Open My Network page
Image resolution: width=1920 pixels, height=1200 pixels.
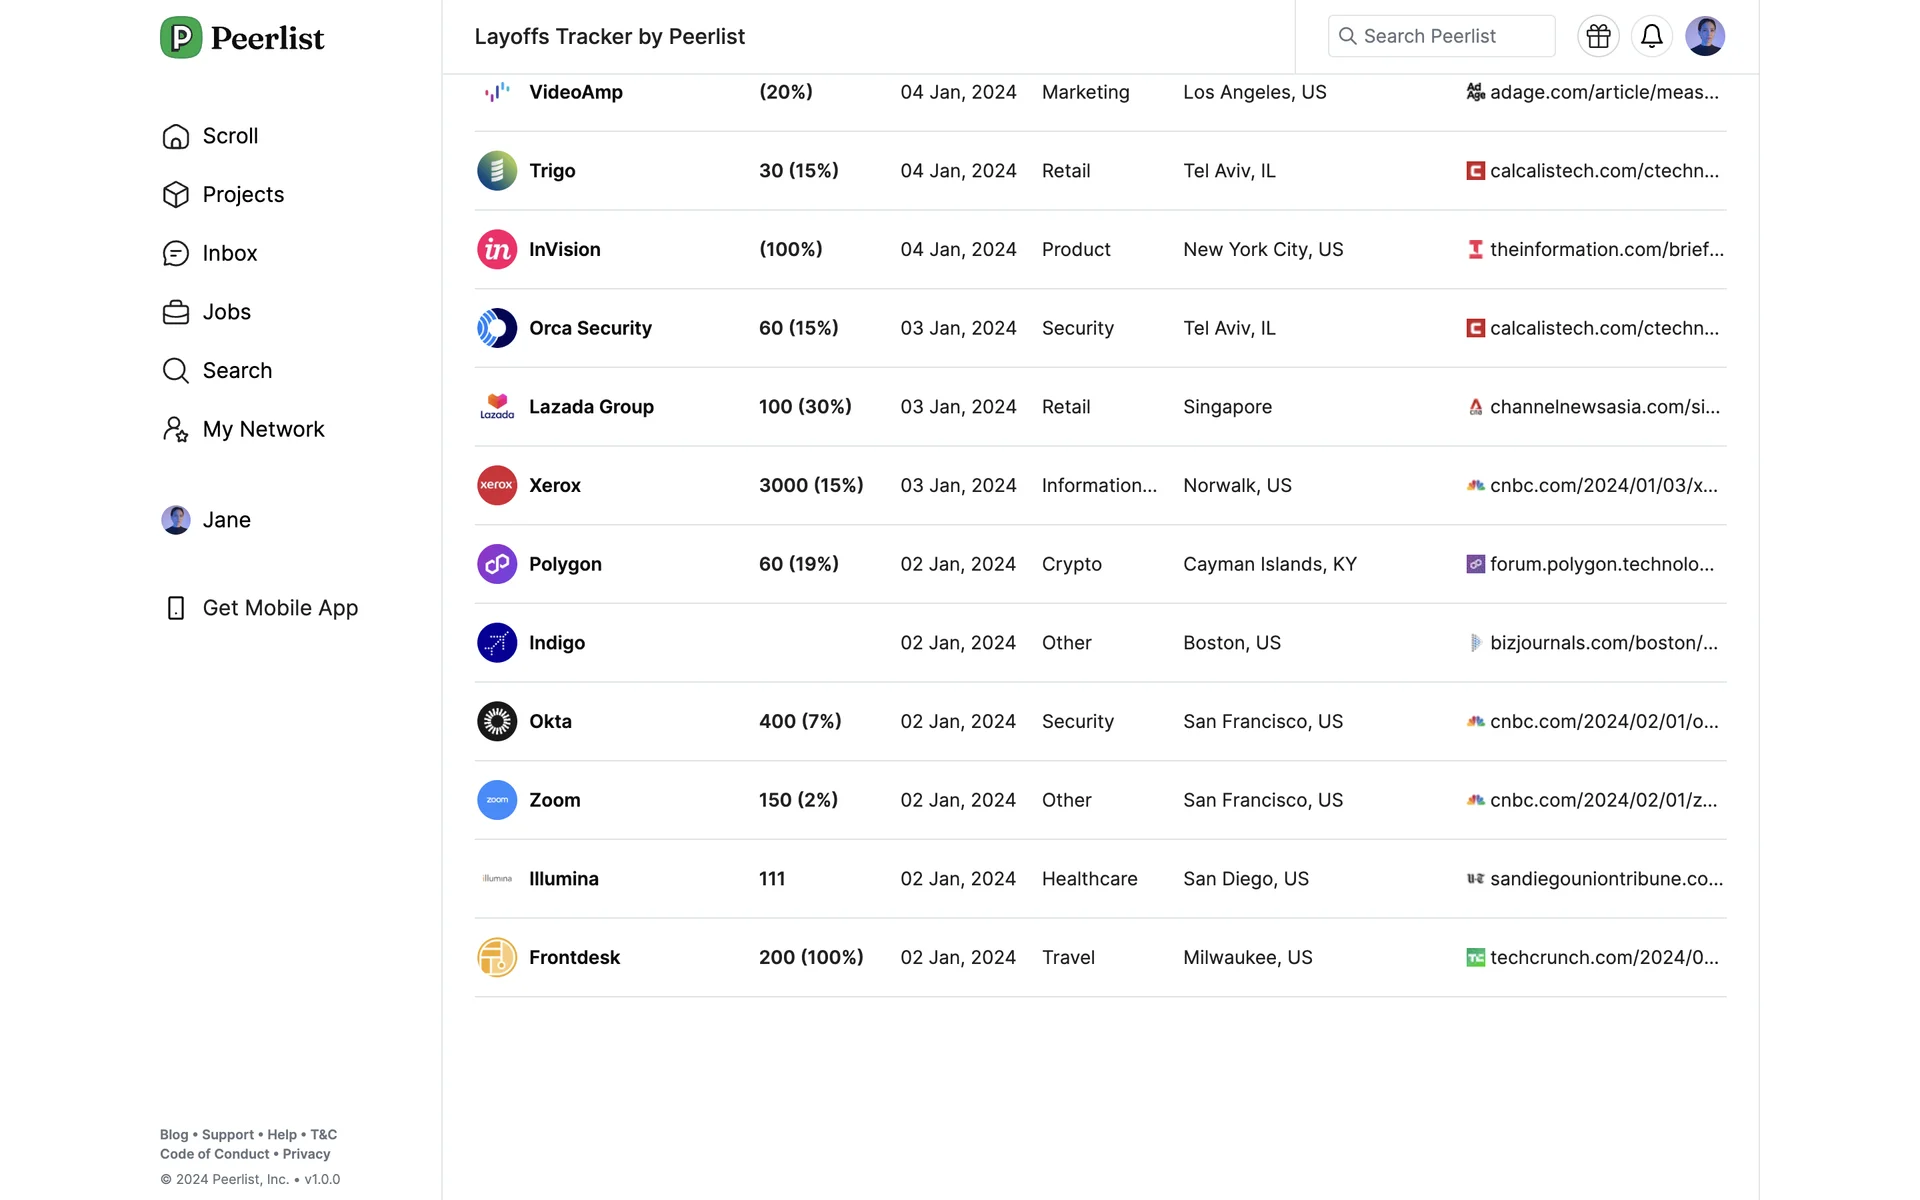click(263, 429)
